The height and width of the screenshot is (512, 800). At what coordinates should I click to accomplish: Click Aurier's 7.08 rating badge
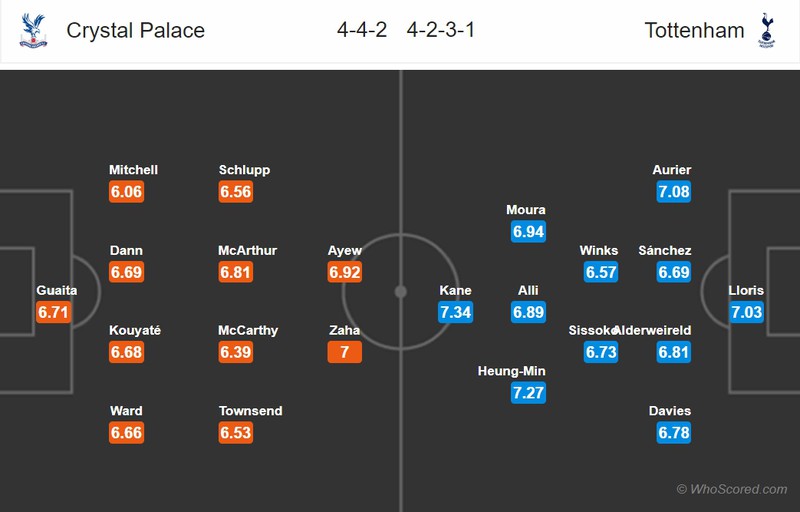click(x=674, y=192)
